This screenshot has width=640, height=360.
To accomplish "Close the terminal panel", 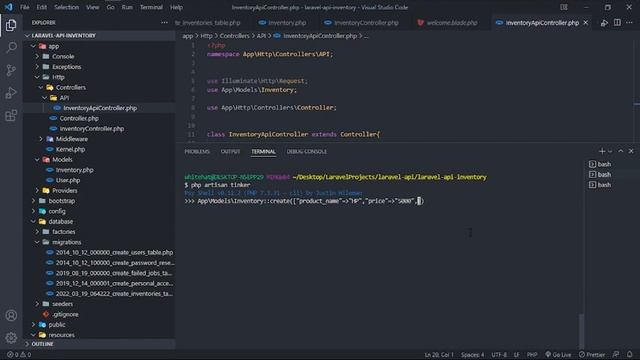I will click(x=631, y=151).
